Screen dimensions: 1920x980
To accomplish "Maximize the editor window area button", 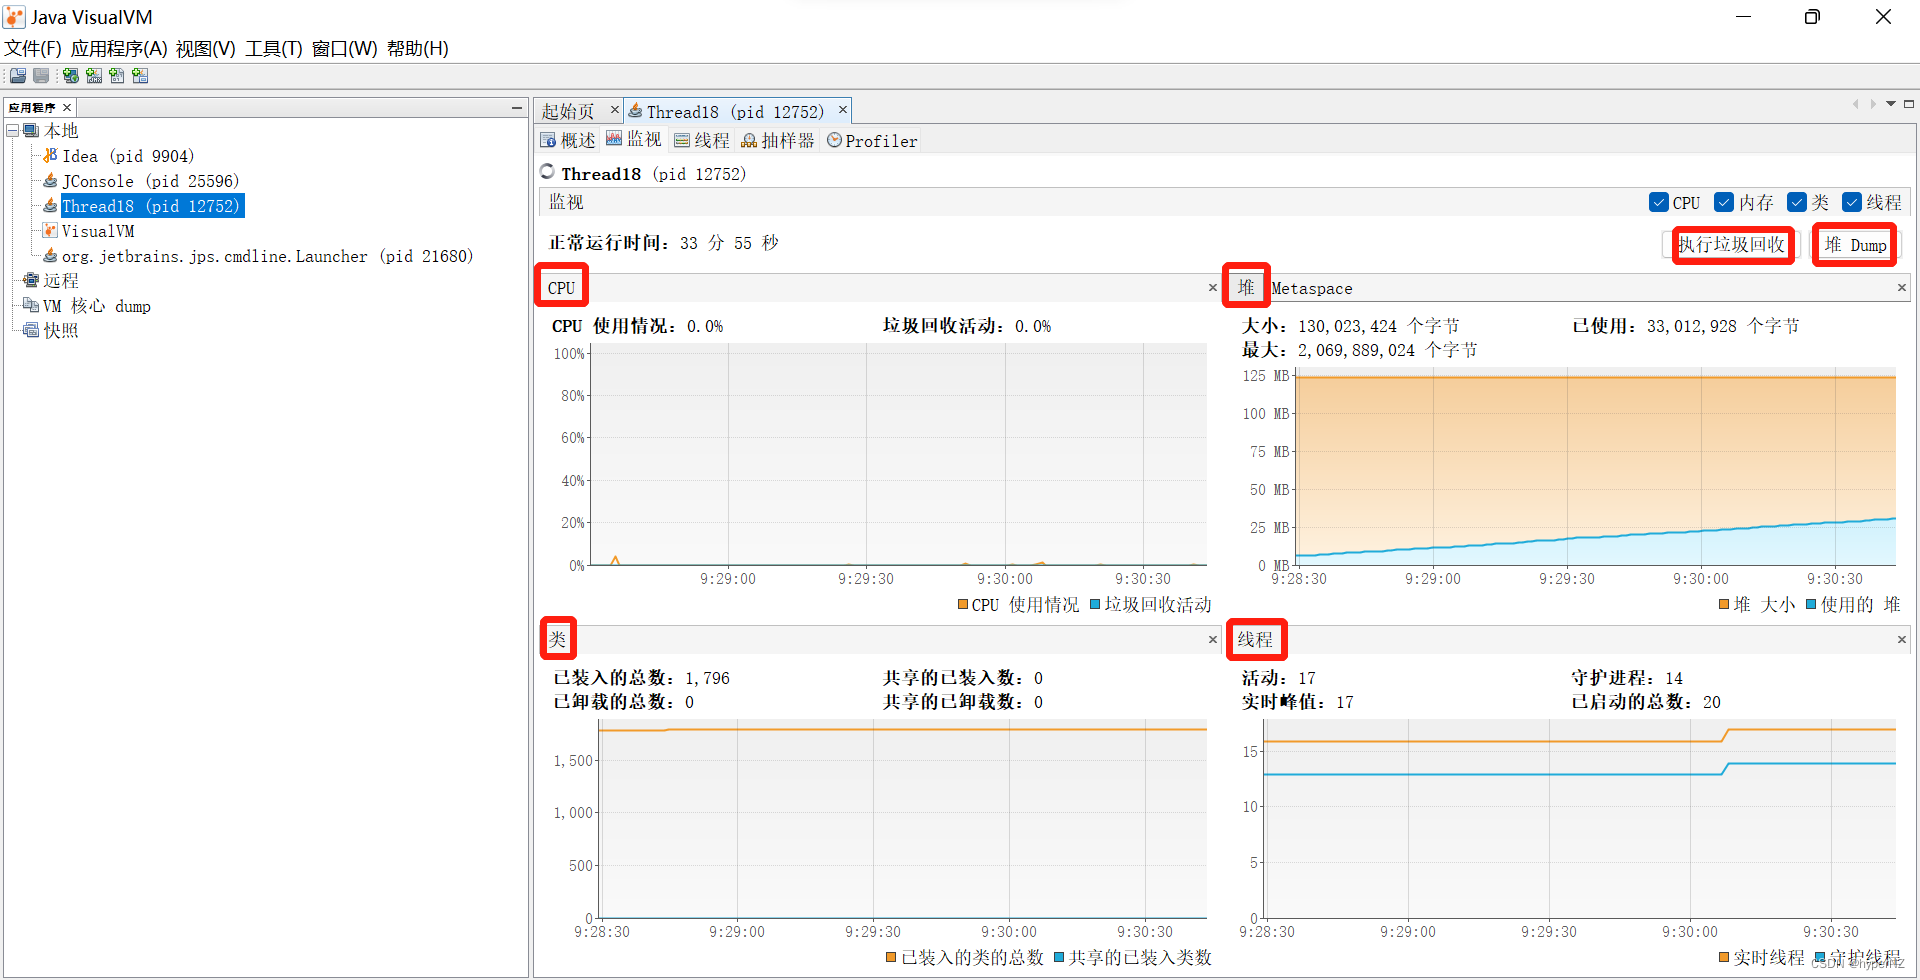I will 1909,104.
